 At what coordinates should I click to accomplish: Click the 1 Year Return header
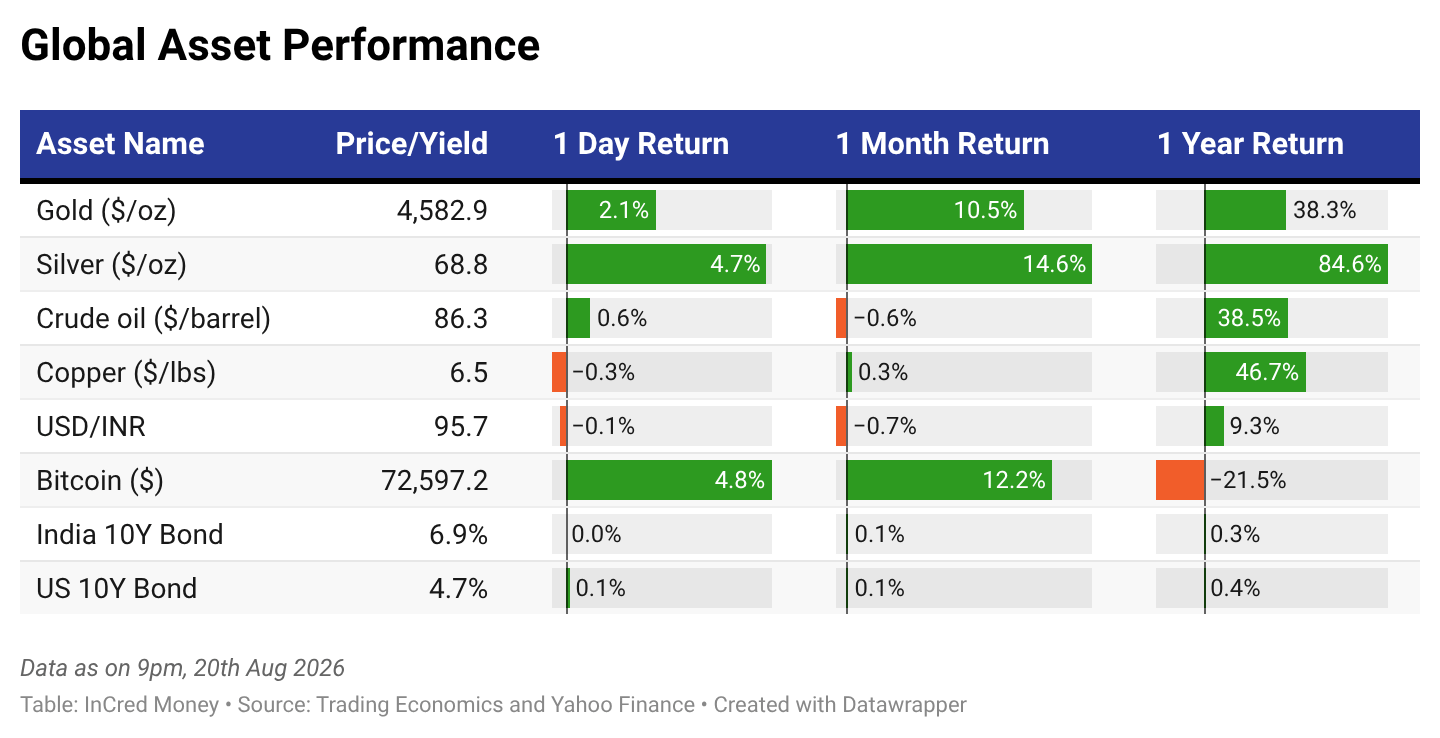1250,144
